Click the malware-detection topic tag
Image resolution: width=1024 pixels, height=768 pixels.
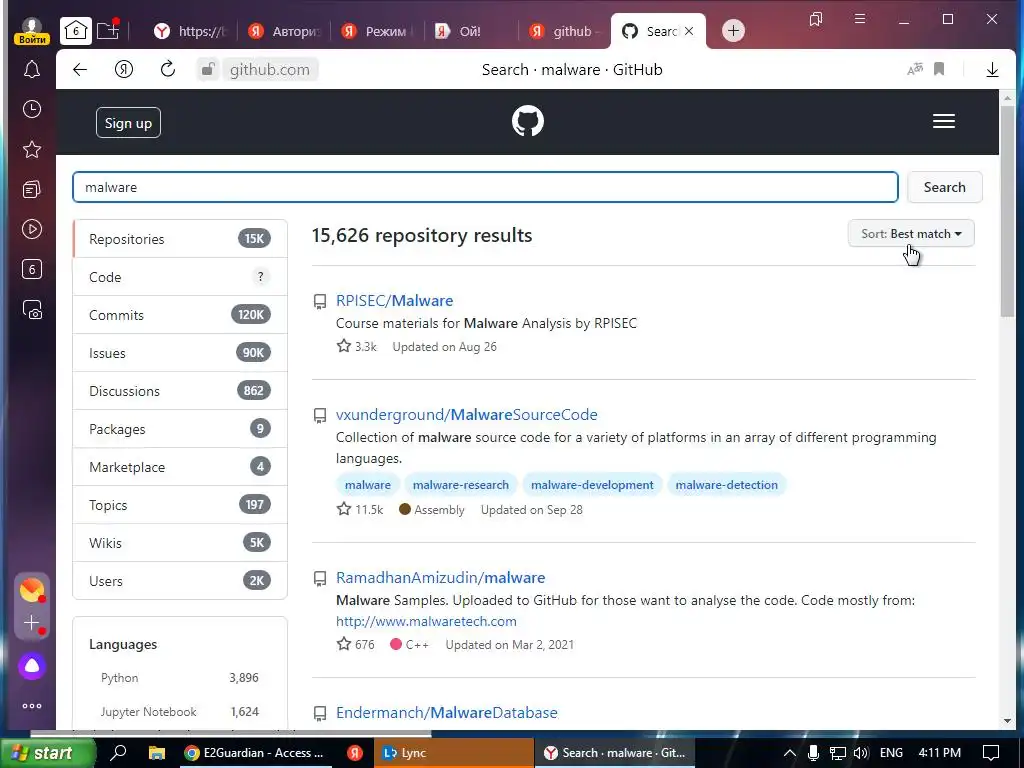[x=726, y=485]
